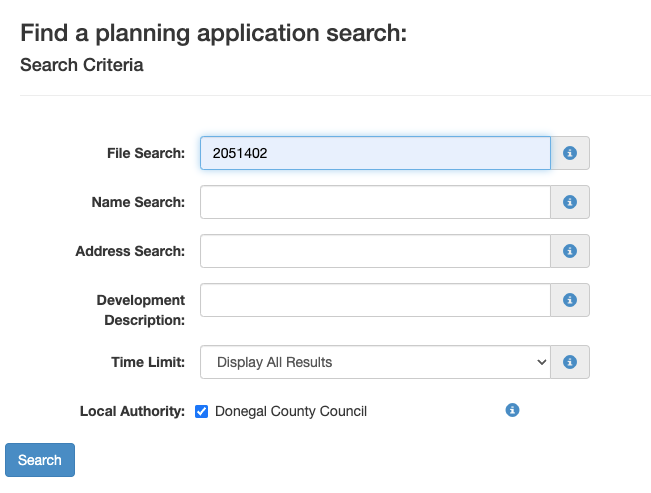Click the "File Search:" label
Viewport: 651px width, 493px height.
(x=146, y=153)
